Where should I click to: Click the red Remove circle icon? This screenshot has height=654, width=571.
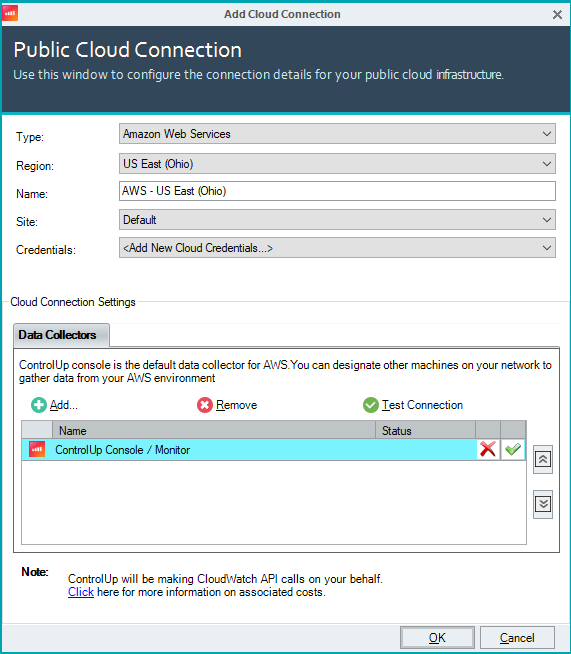coord(205,405)
